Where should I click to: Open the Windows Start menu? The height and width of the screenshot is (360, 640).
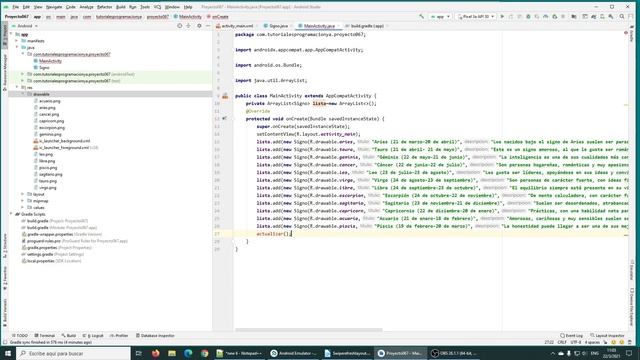point(8,353)
